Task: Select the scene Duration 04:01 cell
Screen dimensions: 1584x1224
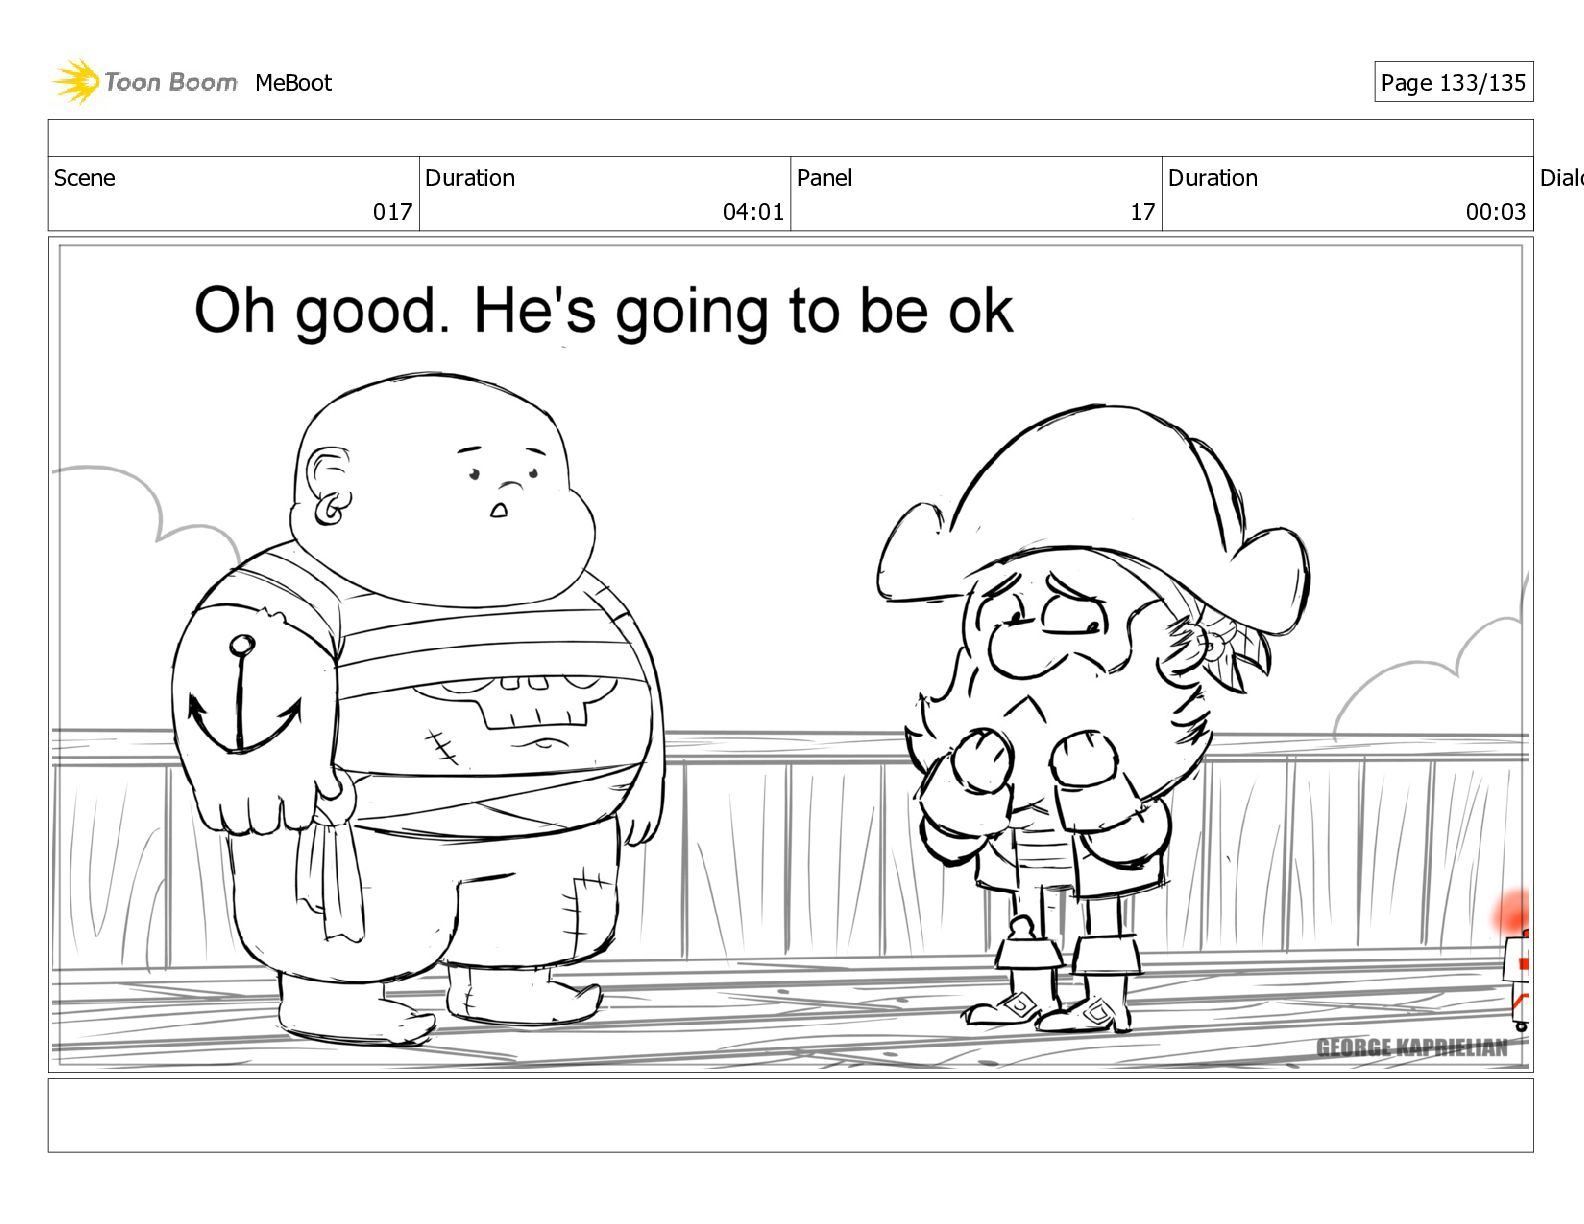Action: pos(605,194)
